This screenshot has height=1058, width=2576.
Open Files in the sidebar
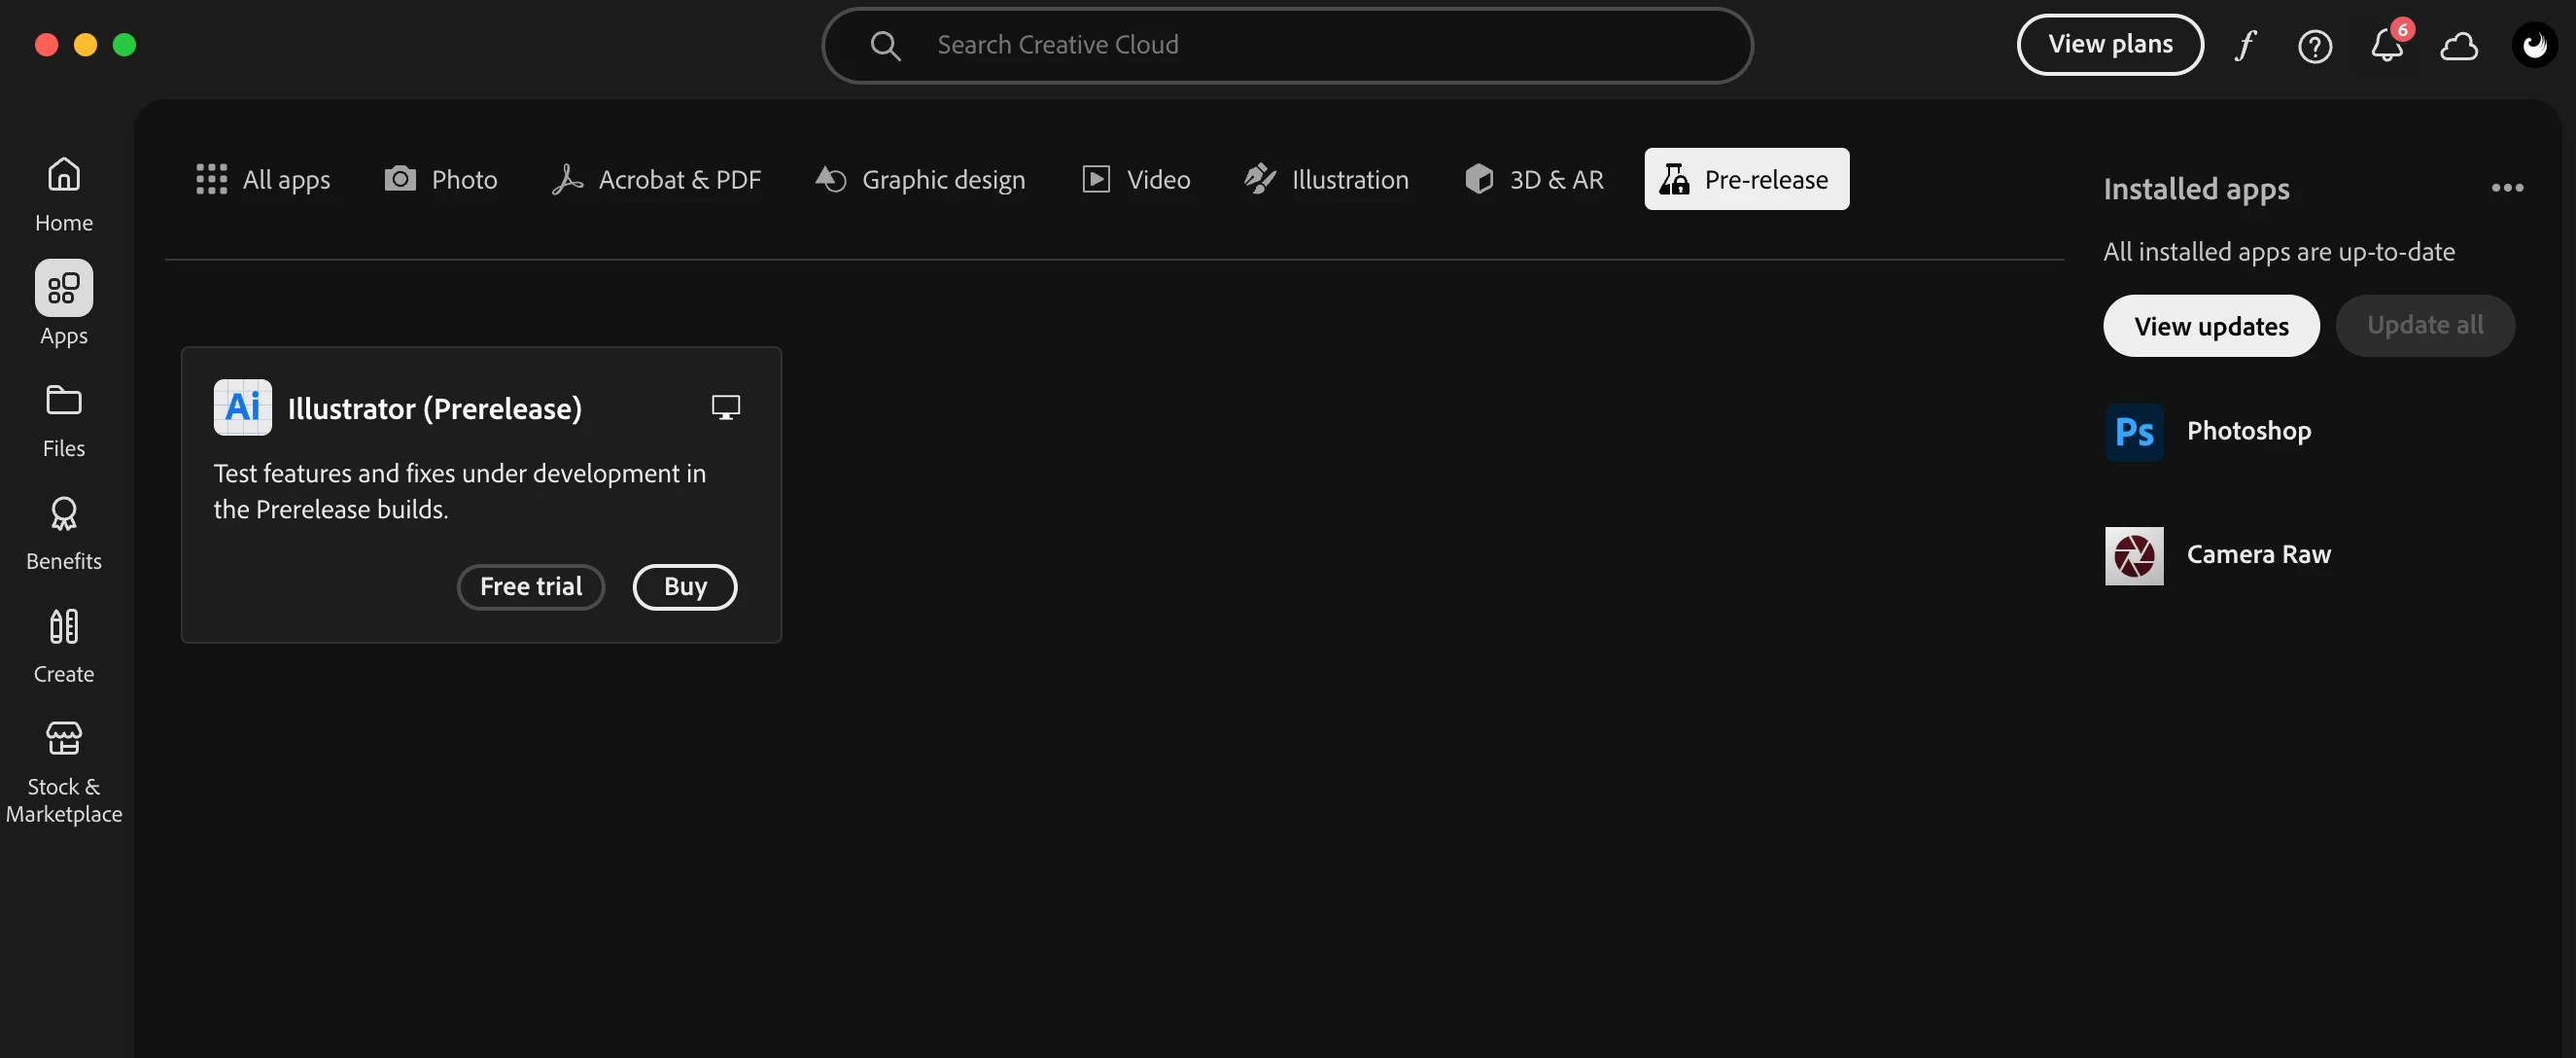(x=64, y=421)
